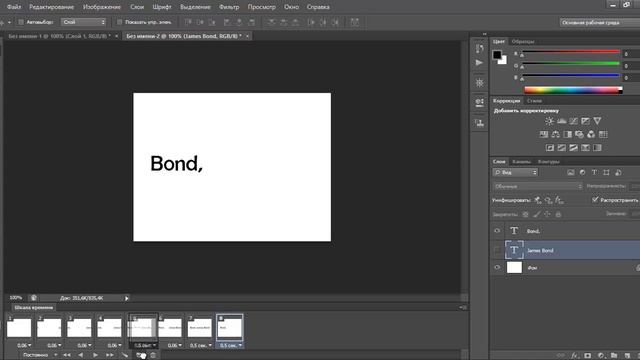Screen dimensions: 640x360
Task: Add a Channel Mixer adjustment
Action: coord(591,134)
